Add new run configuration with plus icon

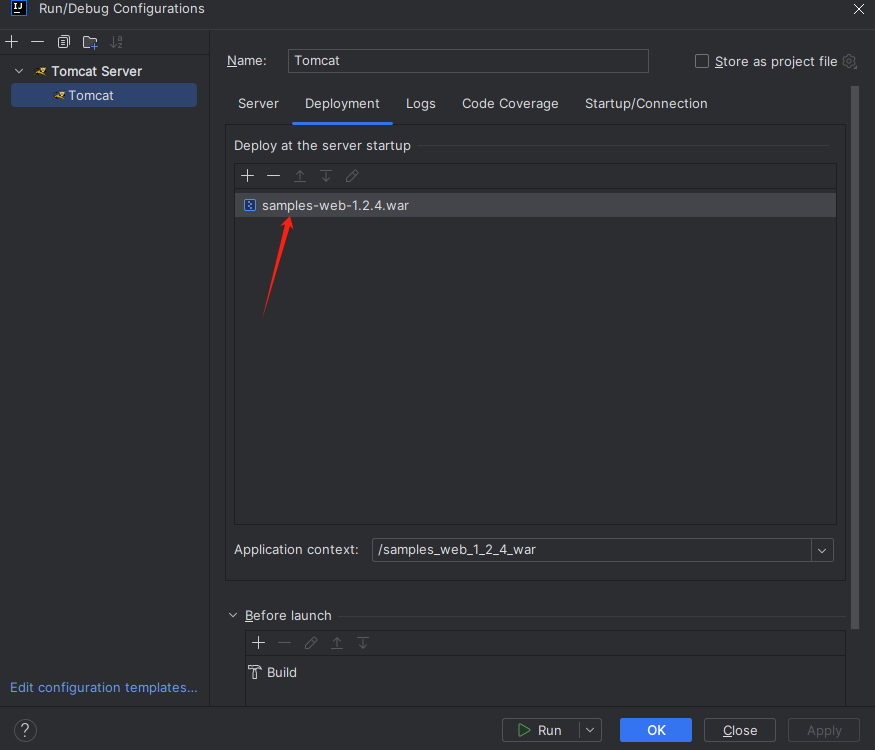tap(12, 42)
